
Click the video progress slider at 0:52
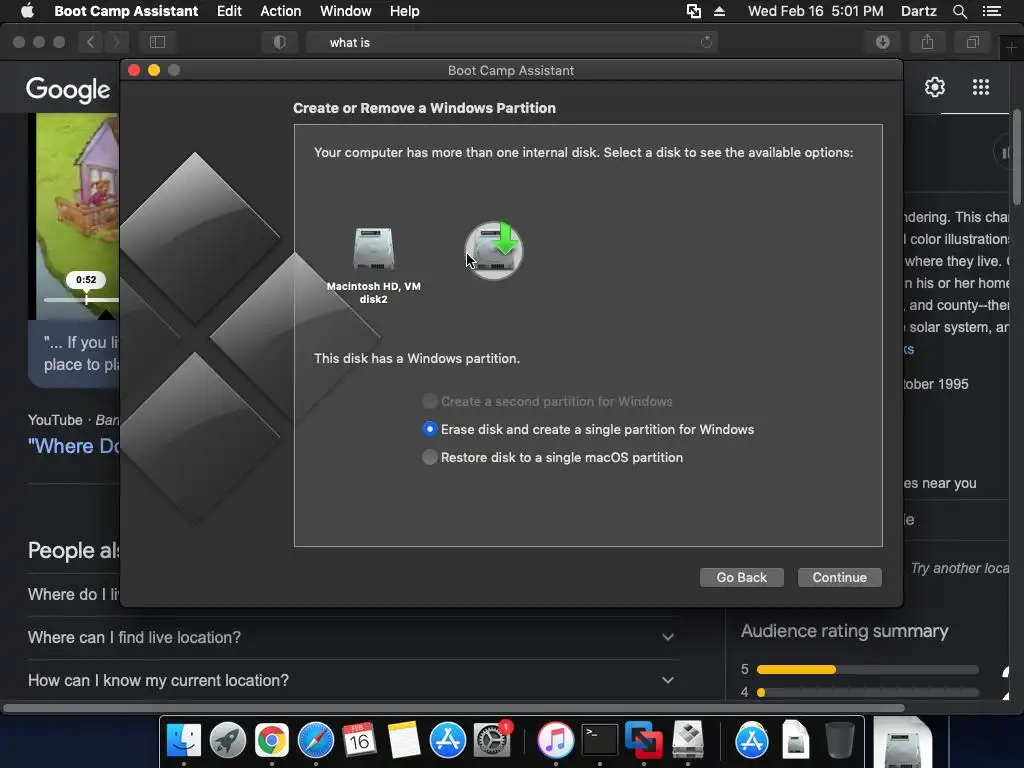click(86, 299)
